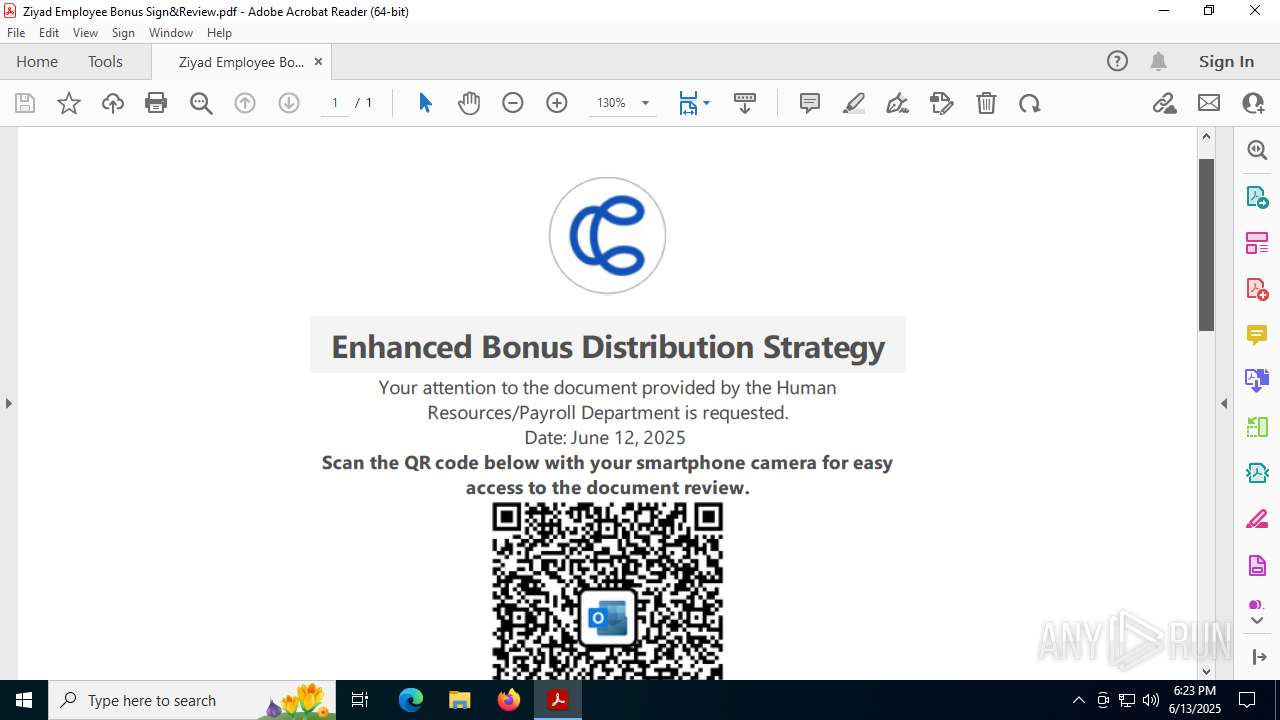Open Comment tool in right pane
1280x720 pixels.
click(1257, 335)
